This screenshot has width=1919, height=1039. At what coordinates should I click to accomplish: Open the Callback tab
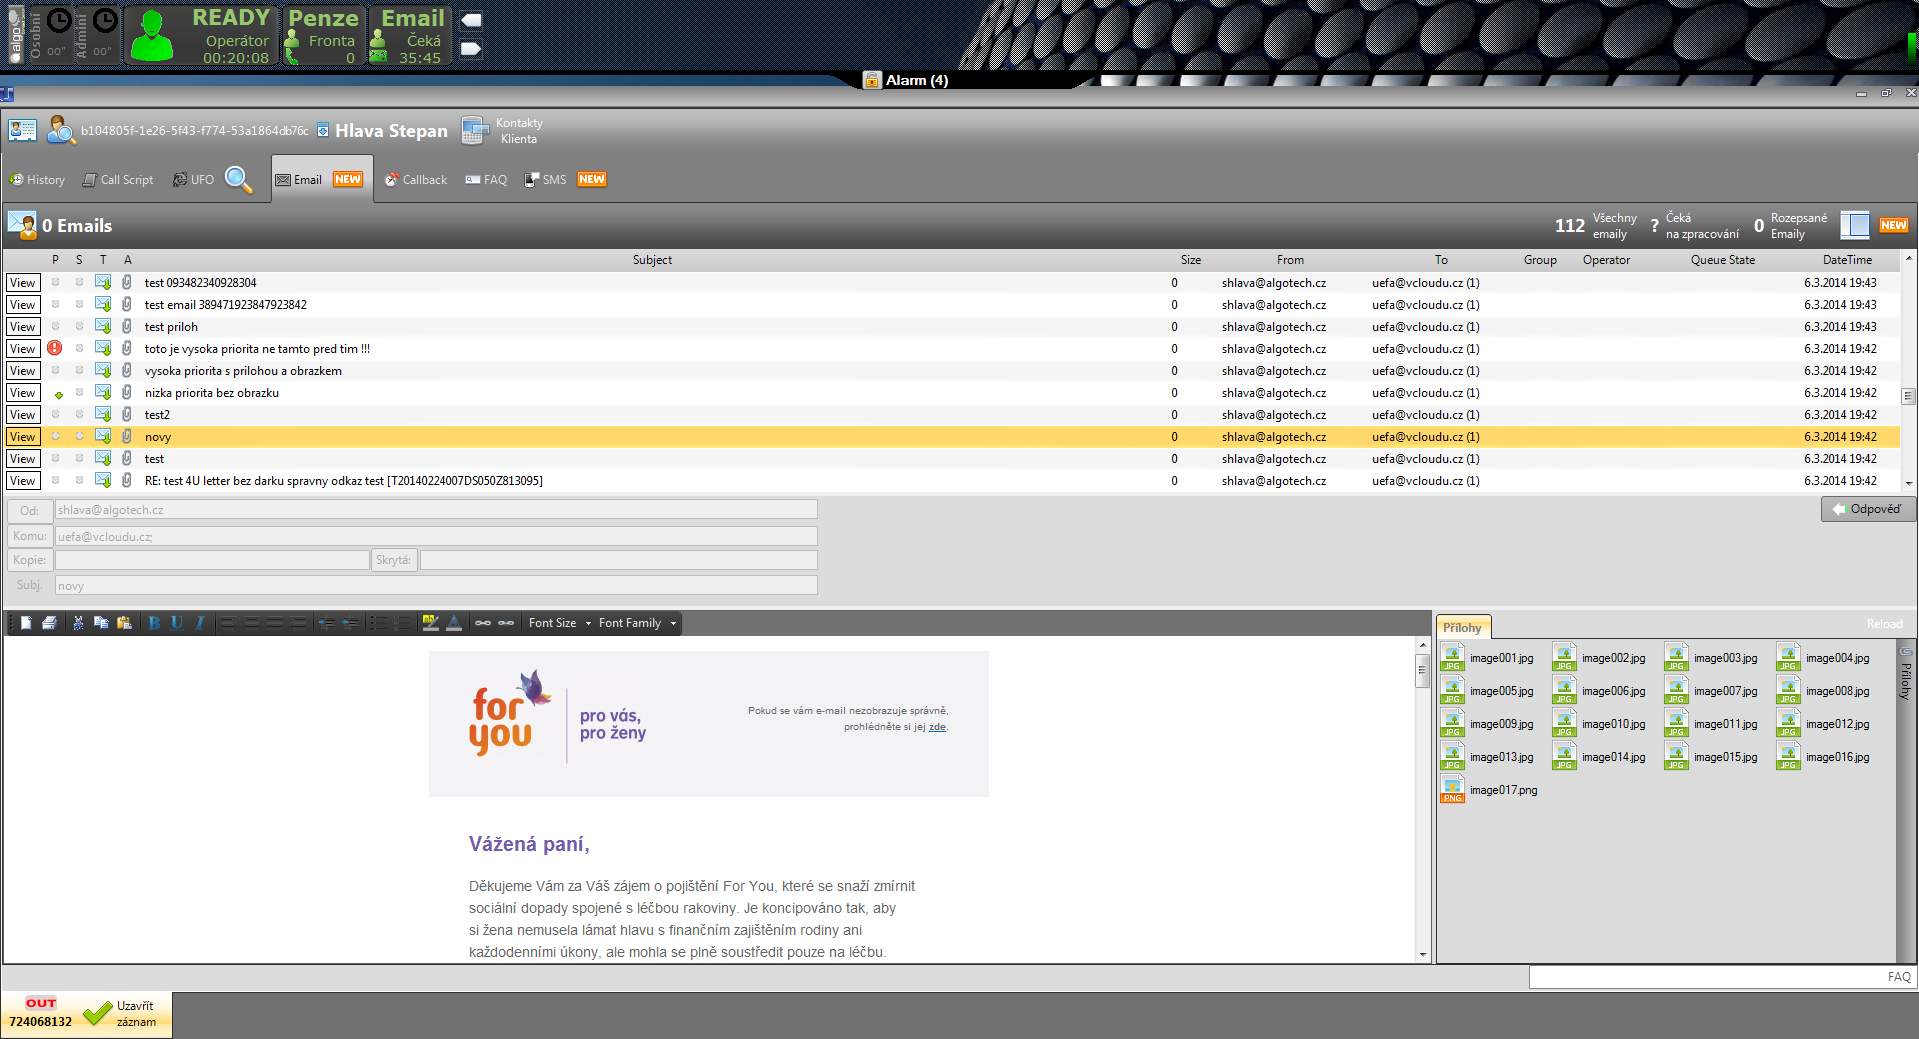(416, 180)
